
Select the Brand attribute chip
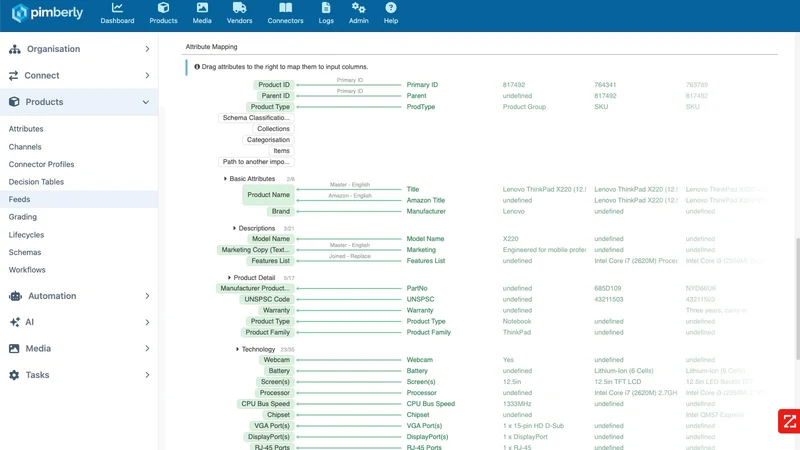click(281, 211)
